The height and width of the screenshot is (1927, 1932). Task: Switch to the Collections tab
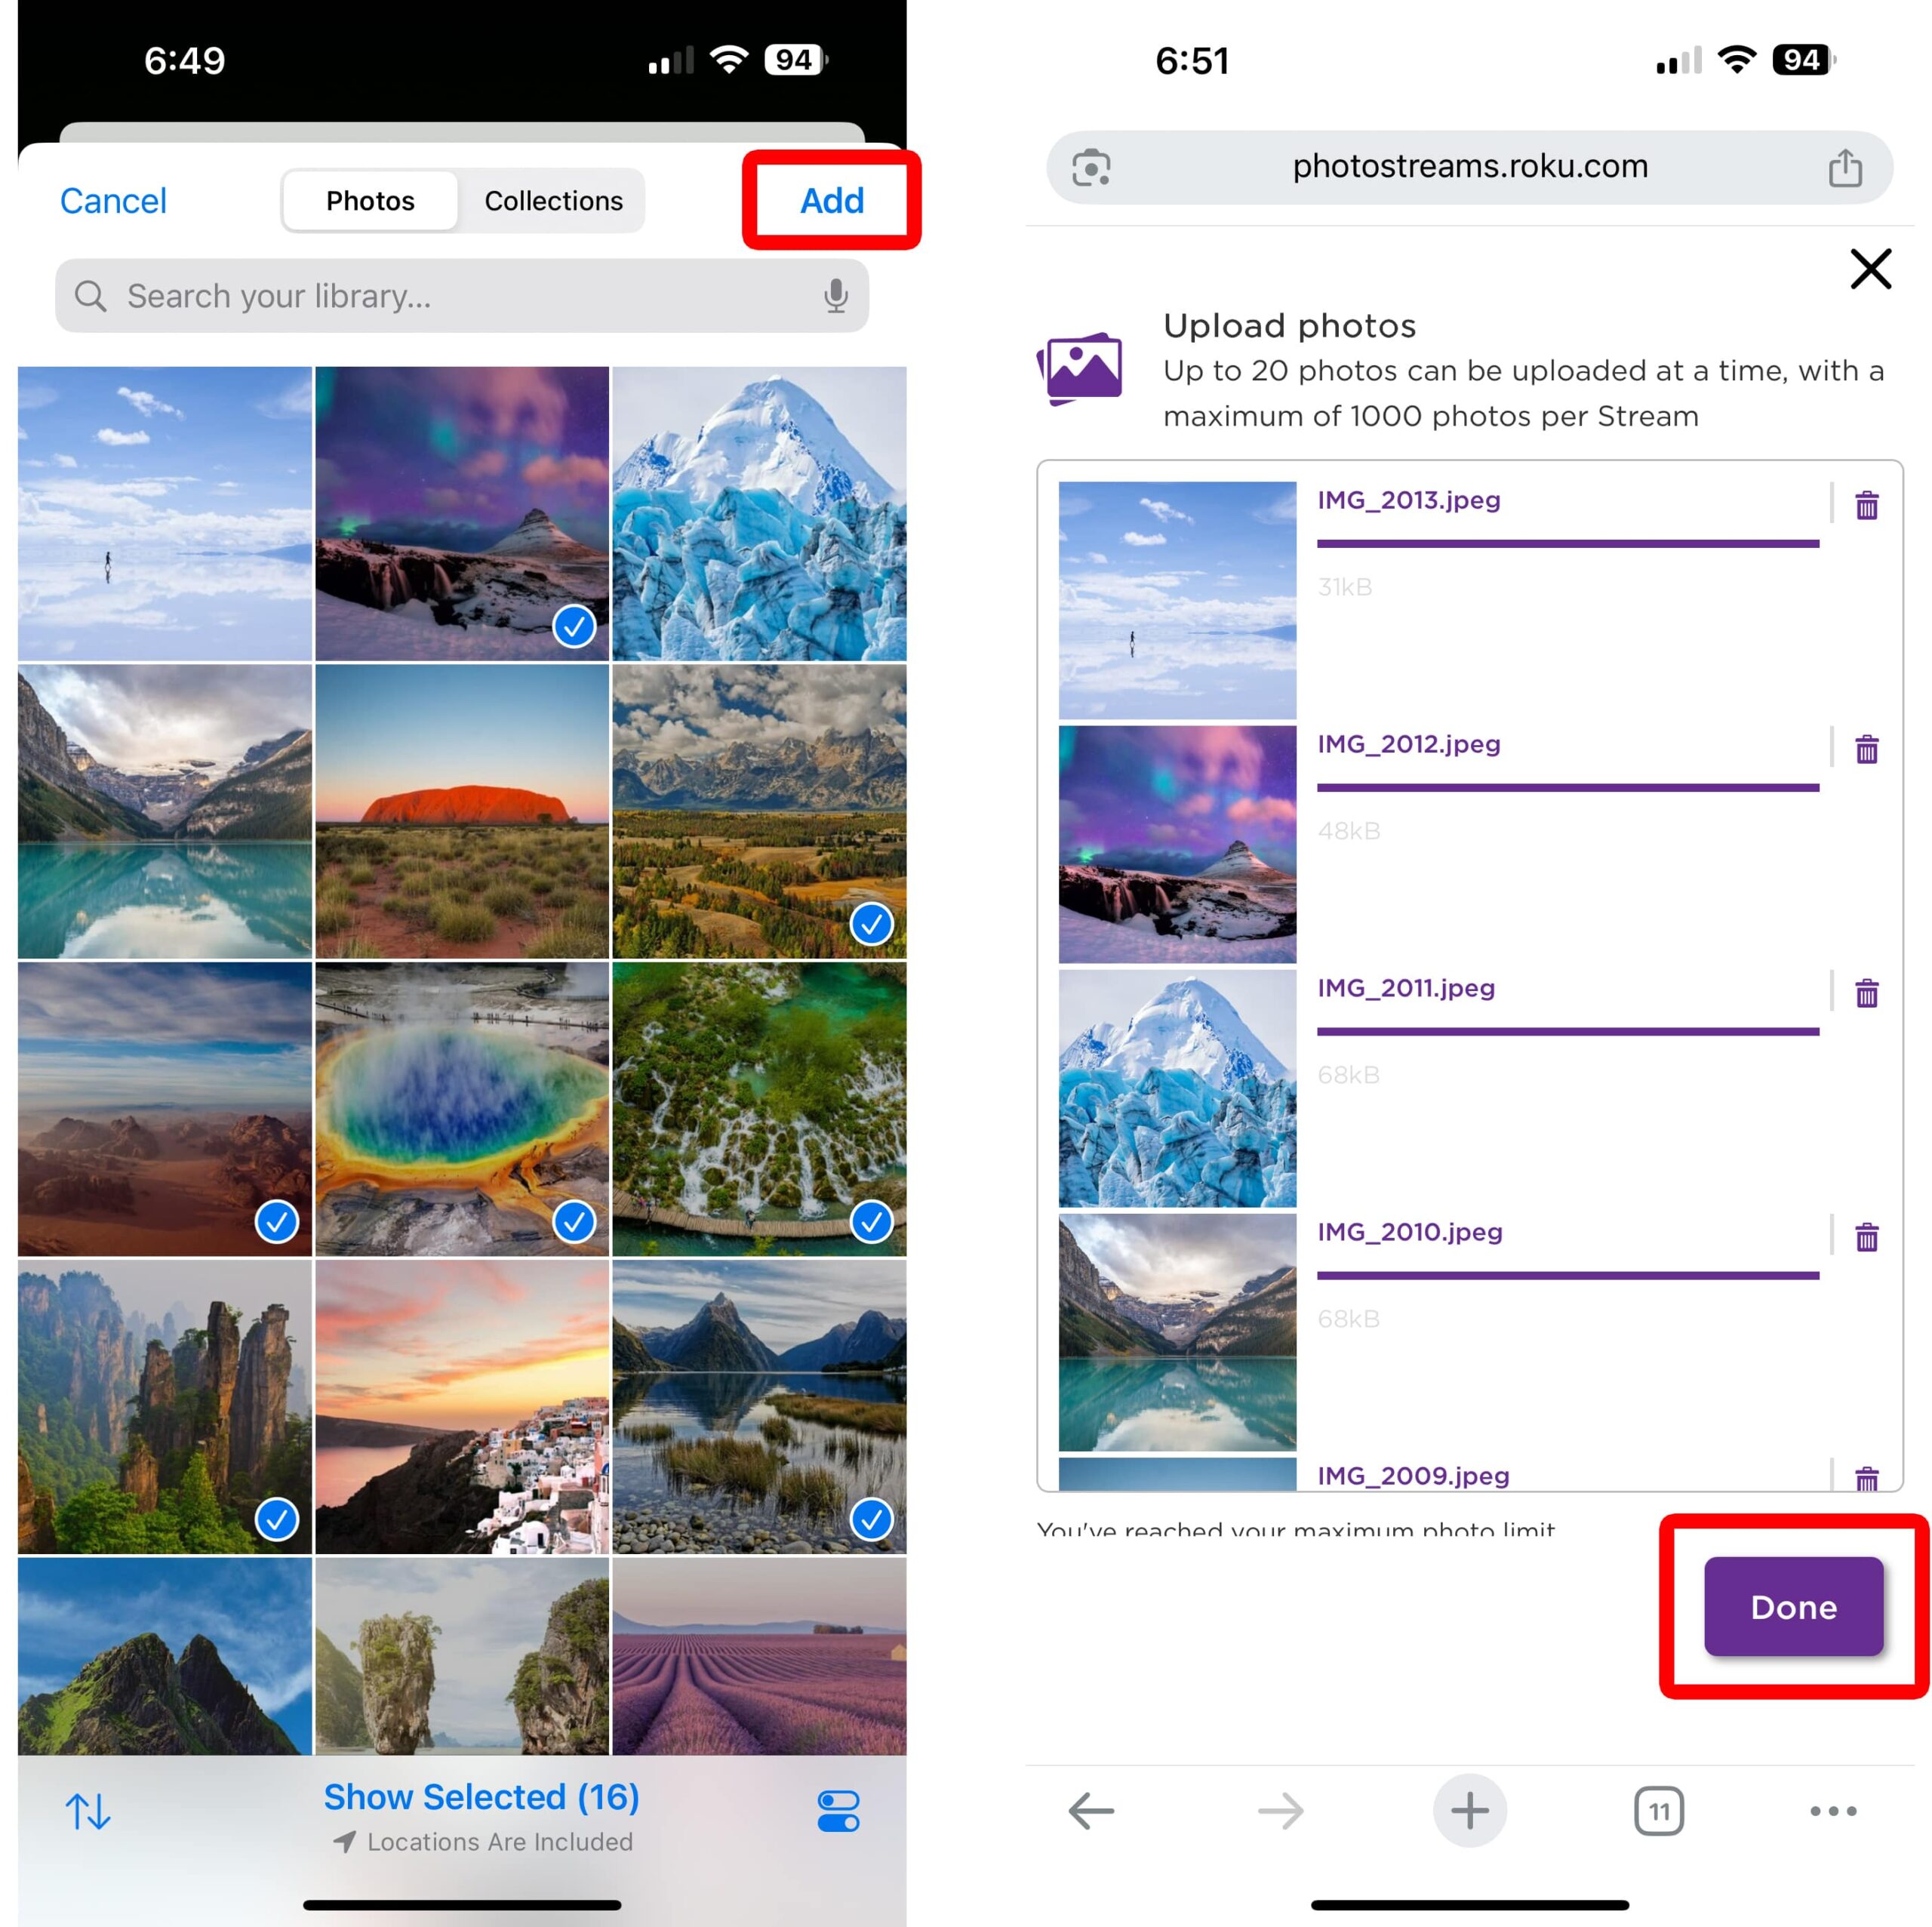(553, 201)
